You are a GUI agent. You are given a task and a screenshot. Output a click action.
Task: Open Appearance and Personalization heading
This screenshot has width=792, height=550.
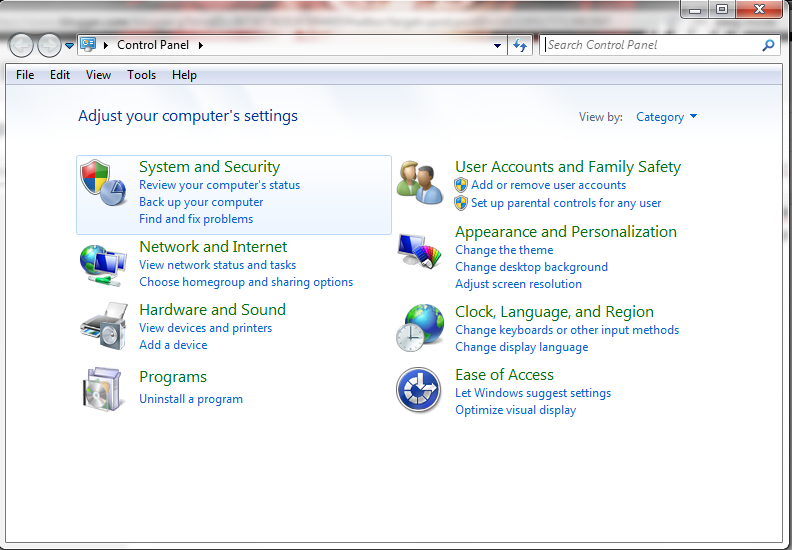pyautogui.click(x=566, y=231)
